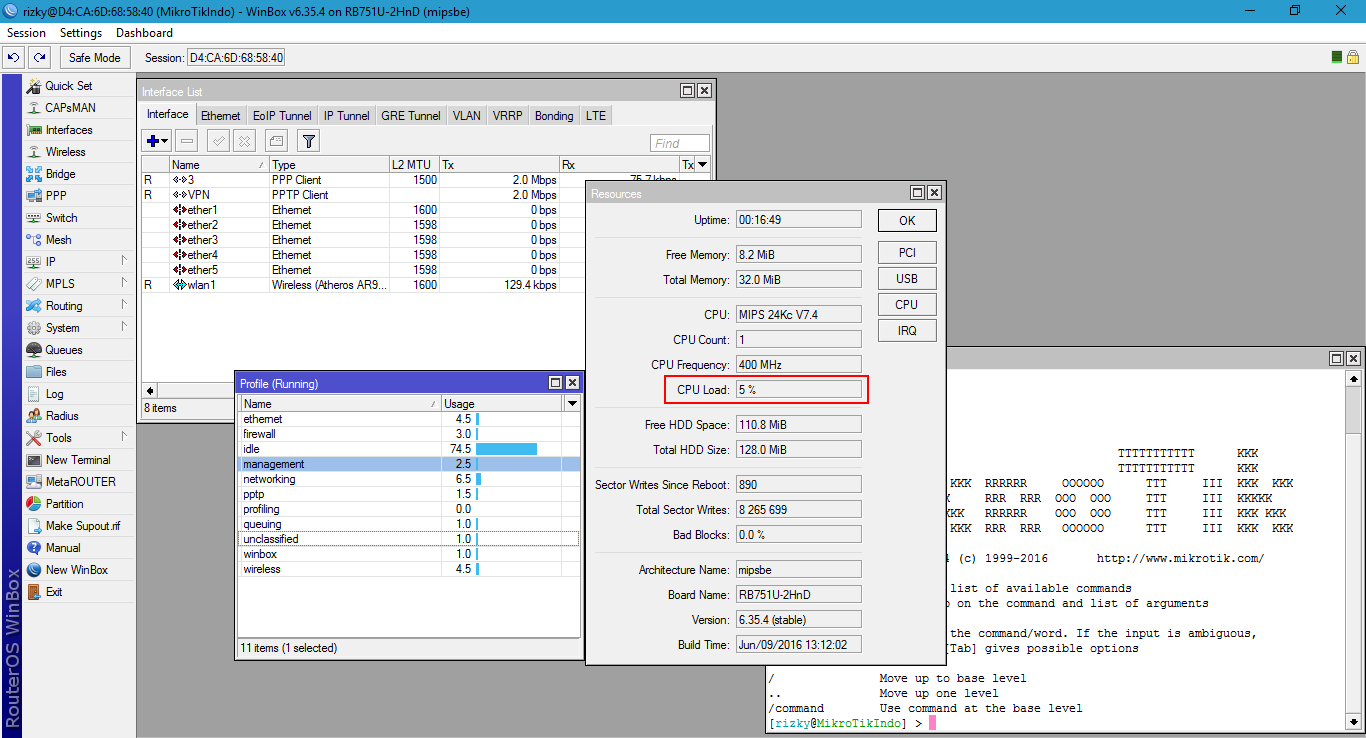The height and width of the screenshot is (738, 1366).
Task: Switch to the VLAN tab
Action: (467, 116)
